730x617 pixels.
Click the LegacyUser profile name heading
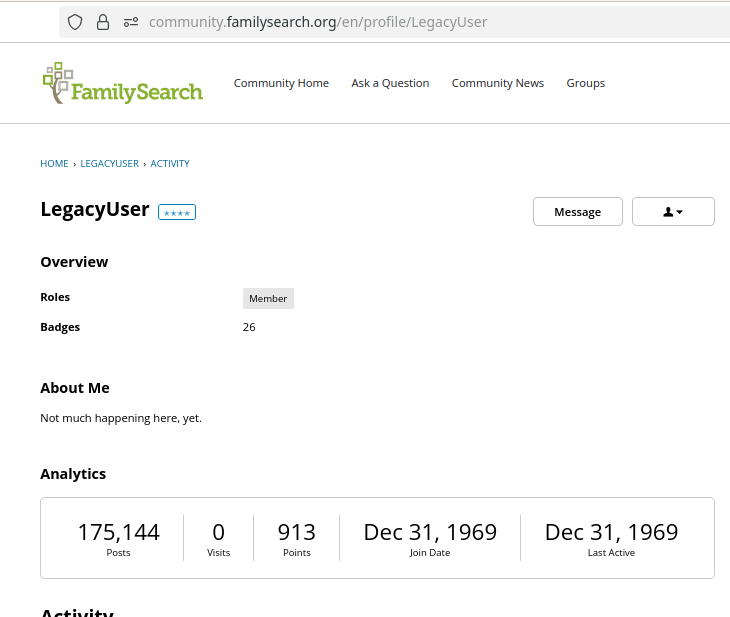tap(95, 210)
